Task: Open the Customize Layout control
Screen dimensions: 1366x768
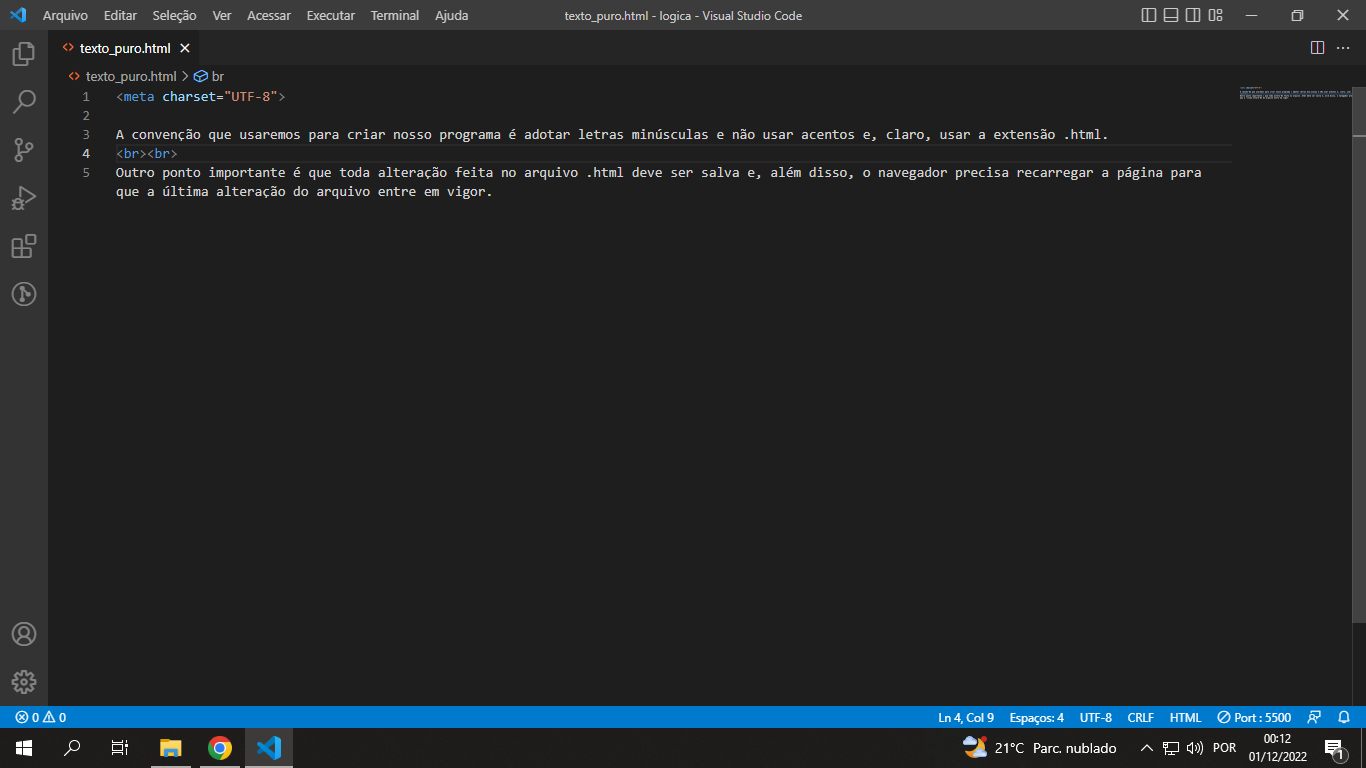Action: coord(1215,15)
